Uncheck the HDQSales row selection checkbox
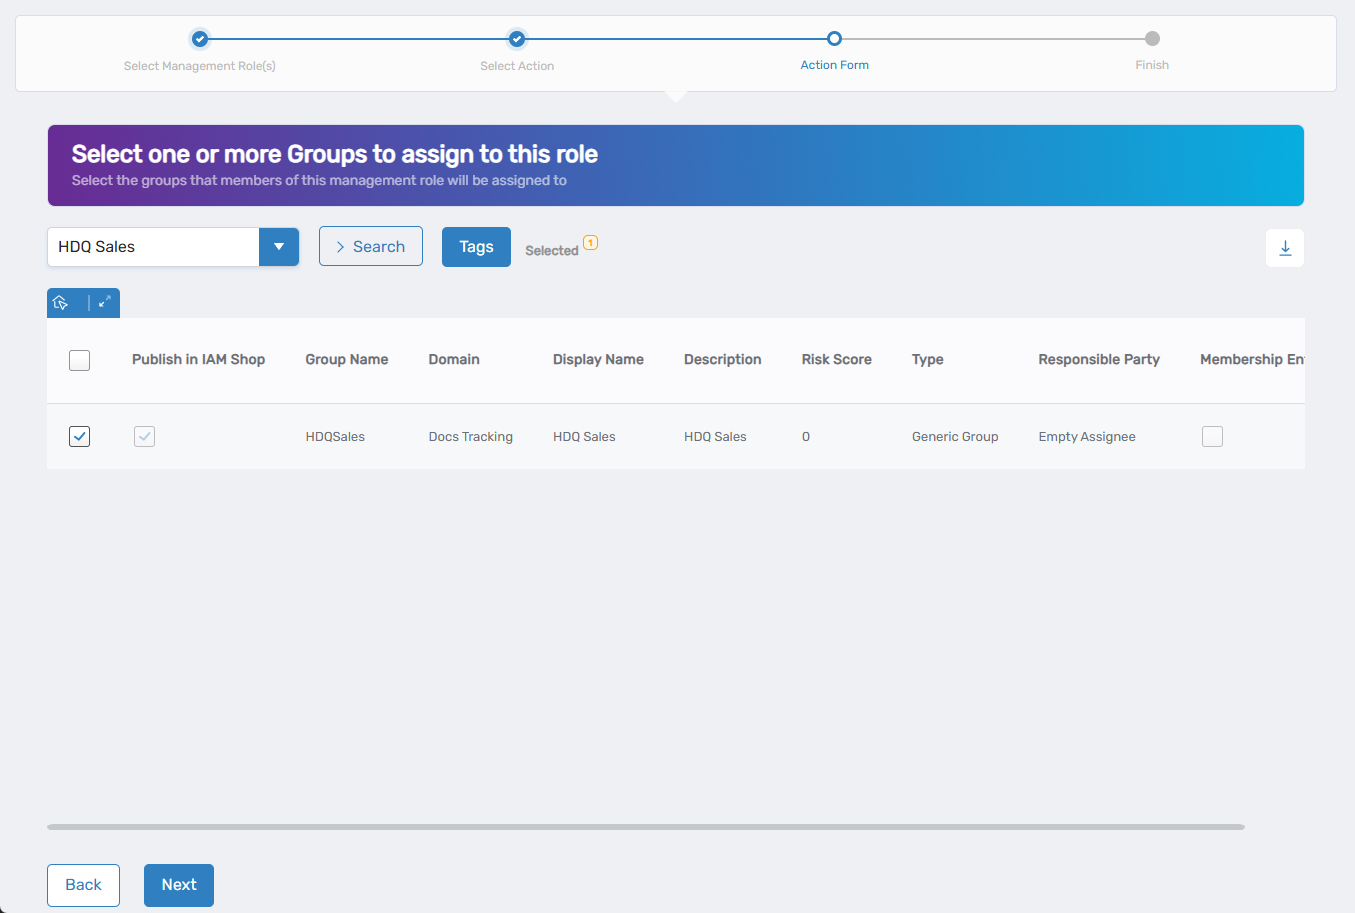The height and width of the screenshot is (913, 1355). pyautogui.click(x=79, y=436)
